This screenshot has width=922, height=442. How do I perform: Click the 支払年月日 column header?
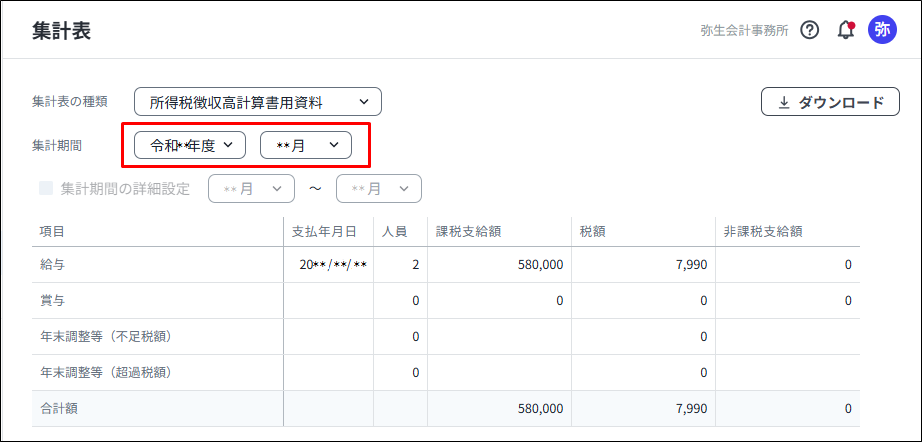click(x=324, y=231)
